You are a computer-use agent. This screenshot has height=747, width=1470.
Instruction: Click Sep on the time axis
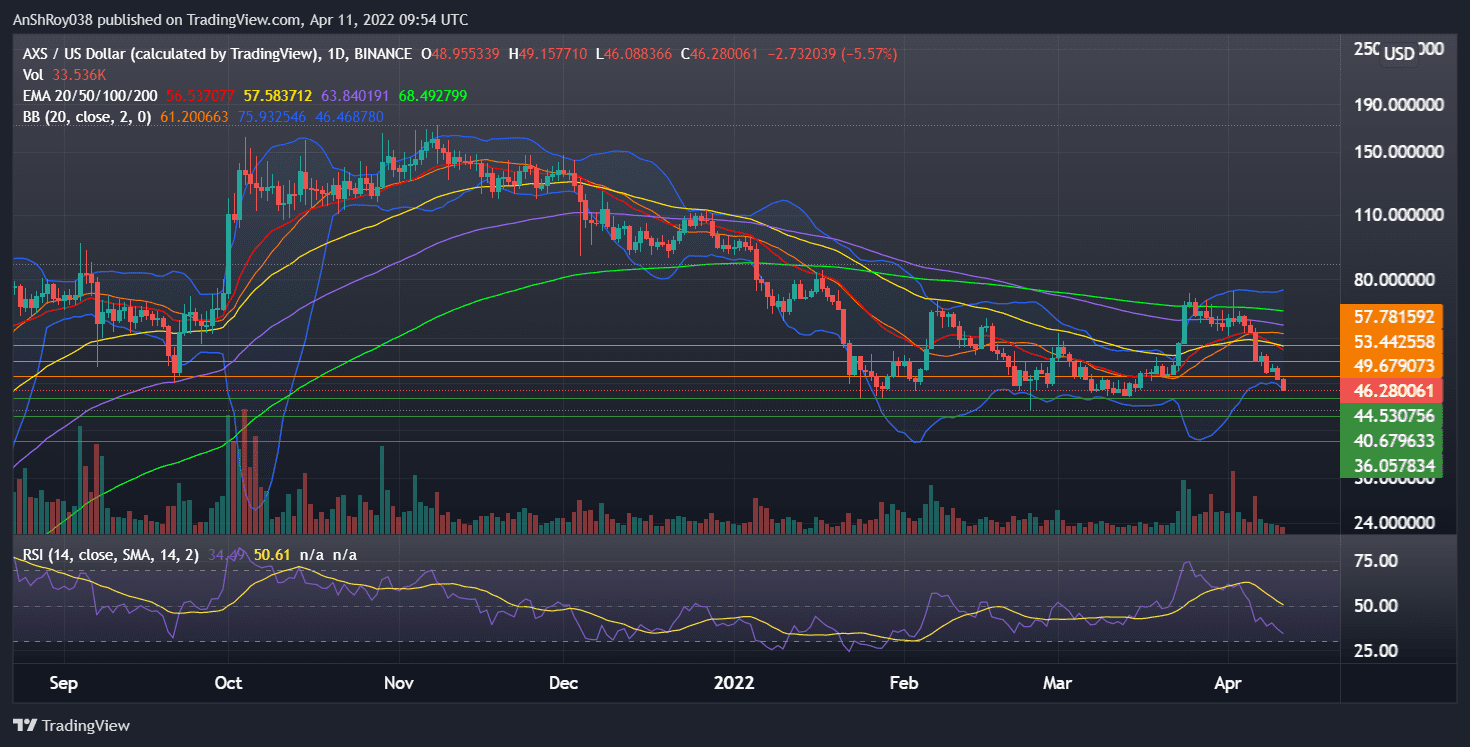pyautogui.click(x=63, y=683)
